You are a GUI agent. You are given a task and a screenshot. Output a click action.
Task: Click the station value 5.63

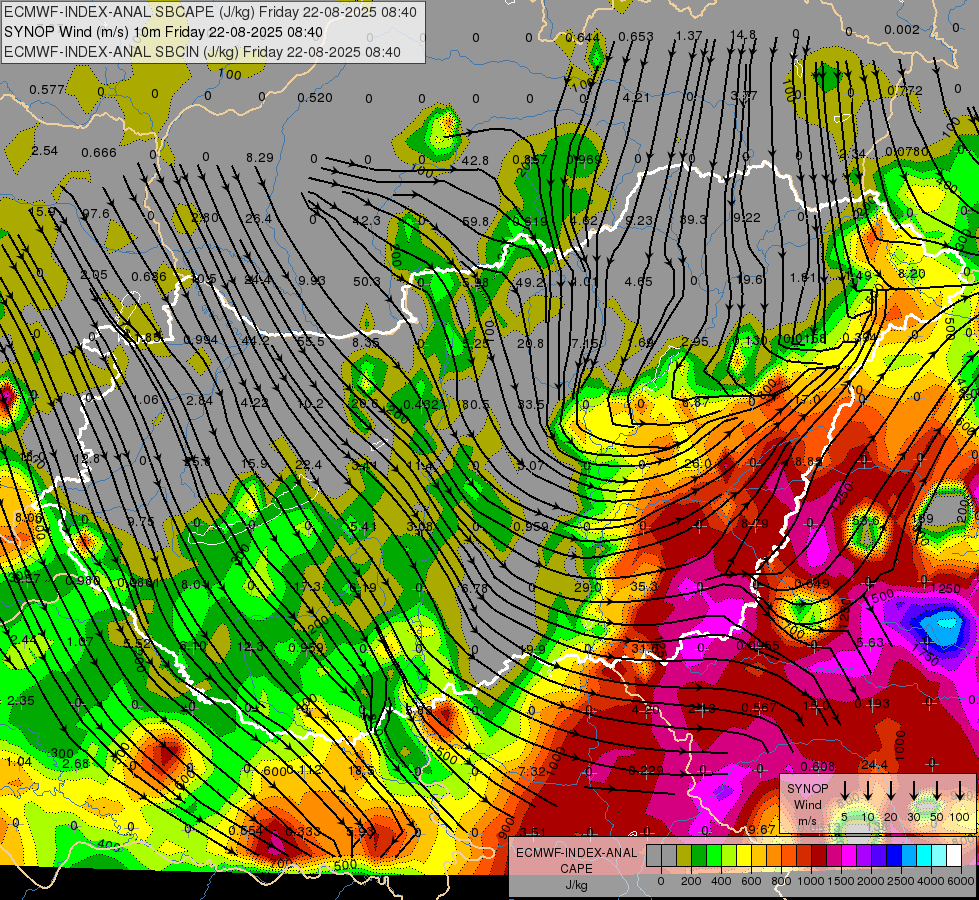(x=870, y=642)
